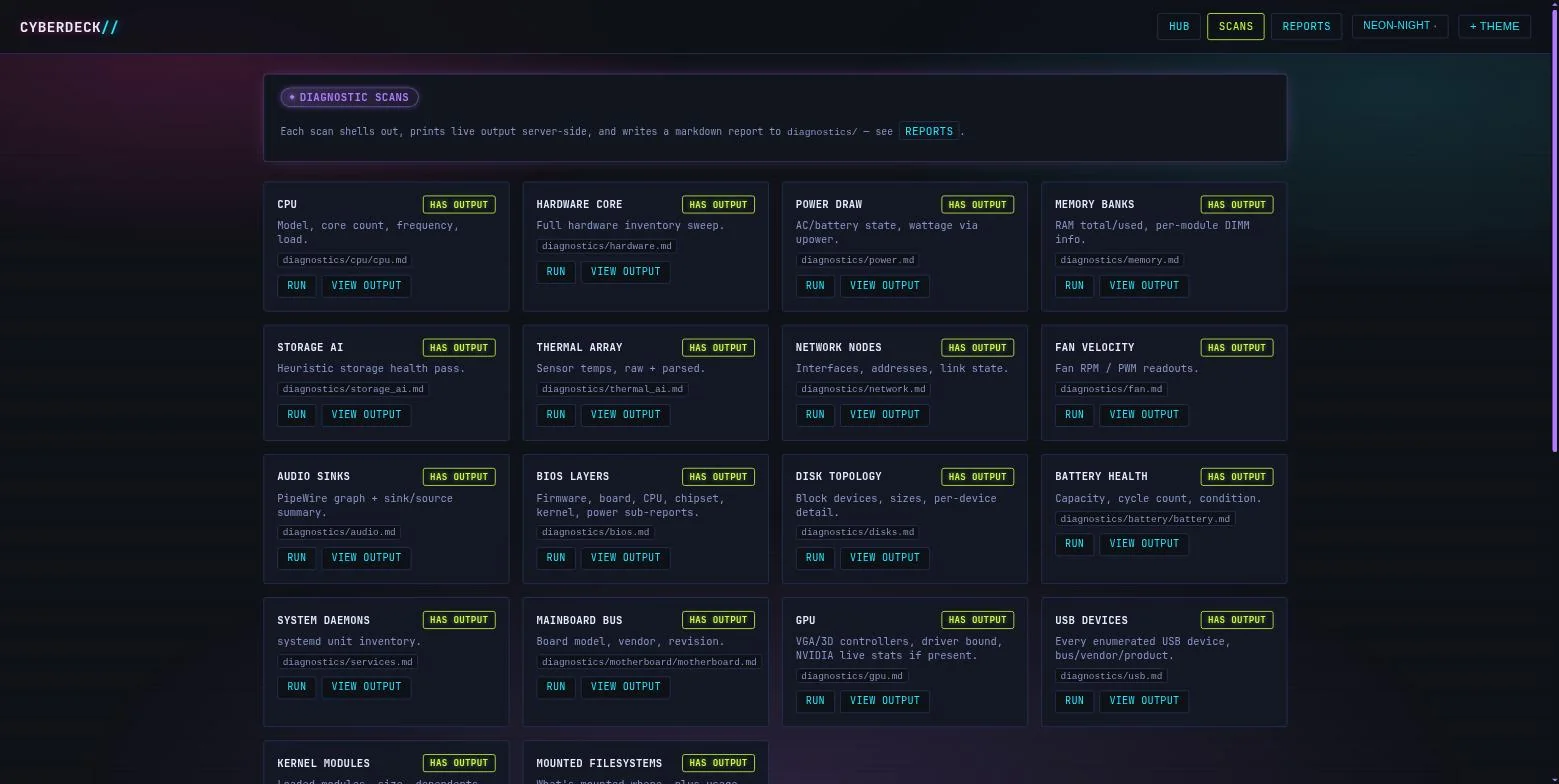This screenshot has height=784, width=1559.
Task: Run the Battery Health scan
Action: [1074, 543]
